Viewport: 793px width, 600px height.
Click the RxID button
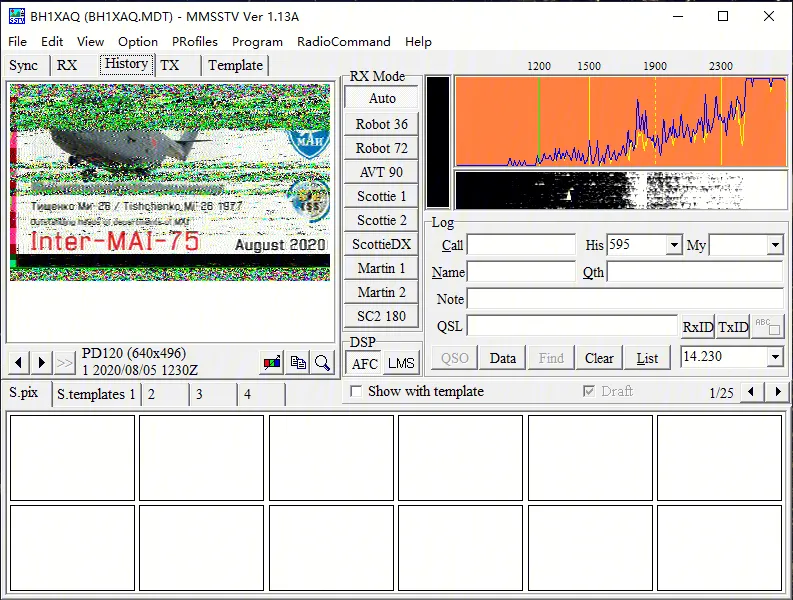coord(698,327)
